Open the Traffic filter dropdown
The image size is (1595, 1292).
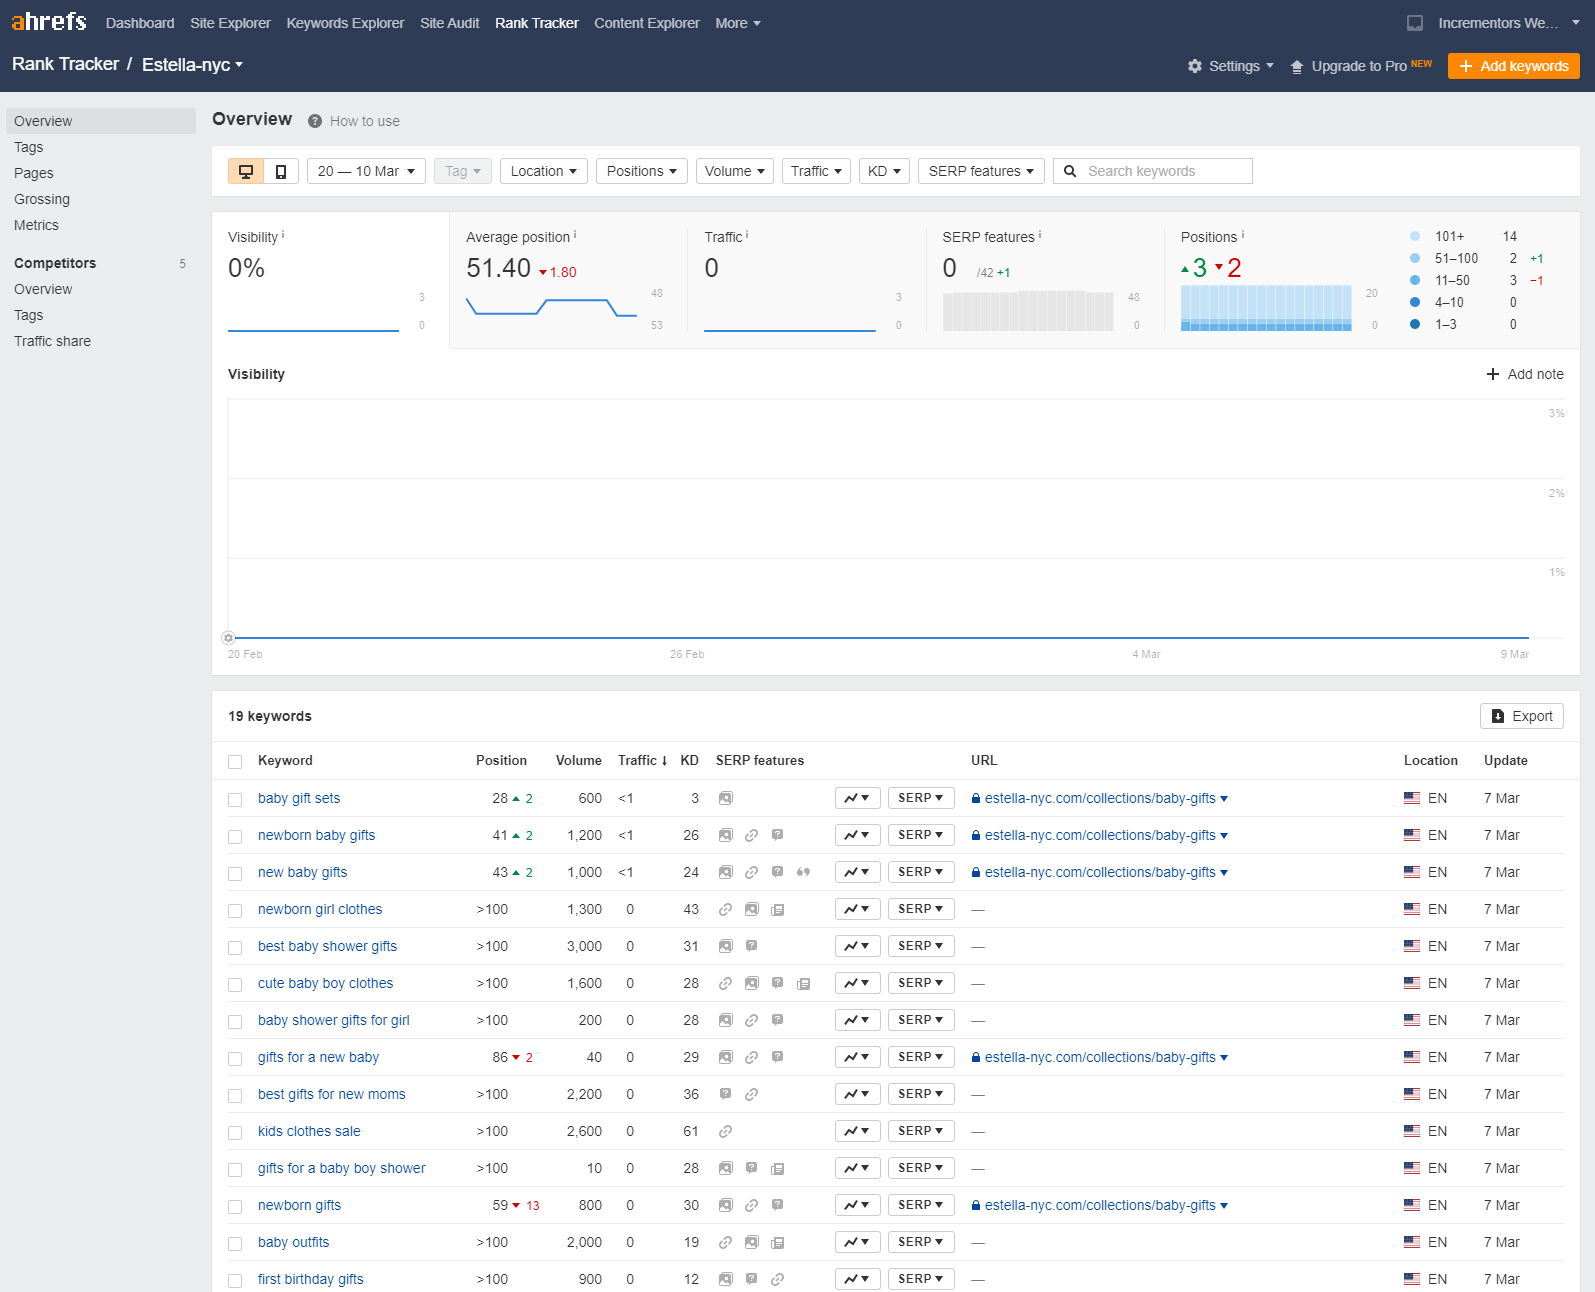point(816,171)
